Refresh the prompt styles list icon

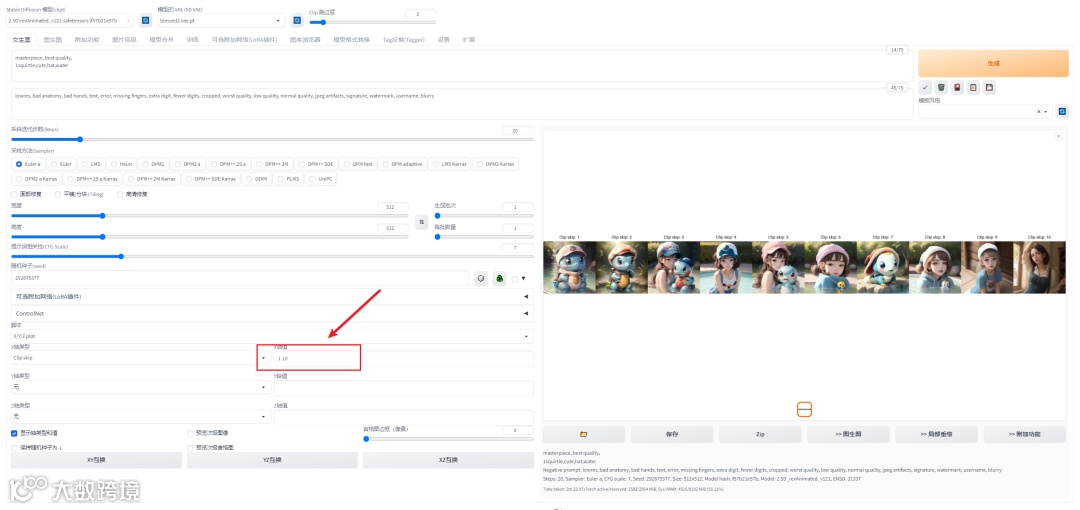coord(1062,112)
